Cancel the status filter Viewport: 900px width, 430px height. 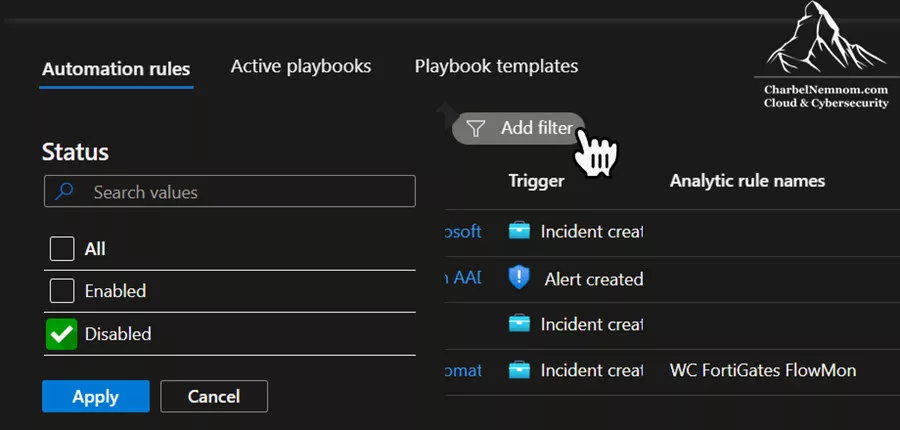[214, 396]
